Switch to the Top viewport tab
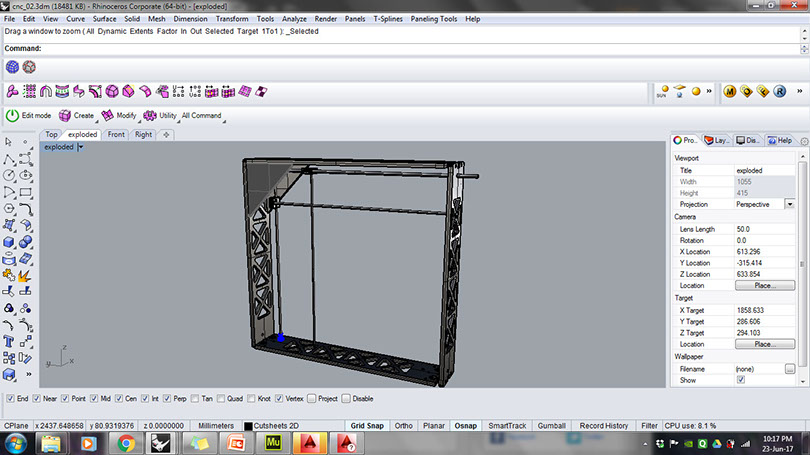810x455 pixels. (51, 134)
